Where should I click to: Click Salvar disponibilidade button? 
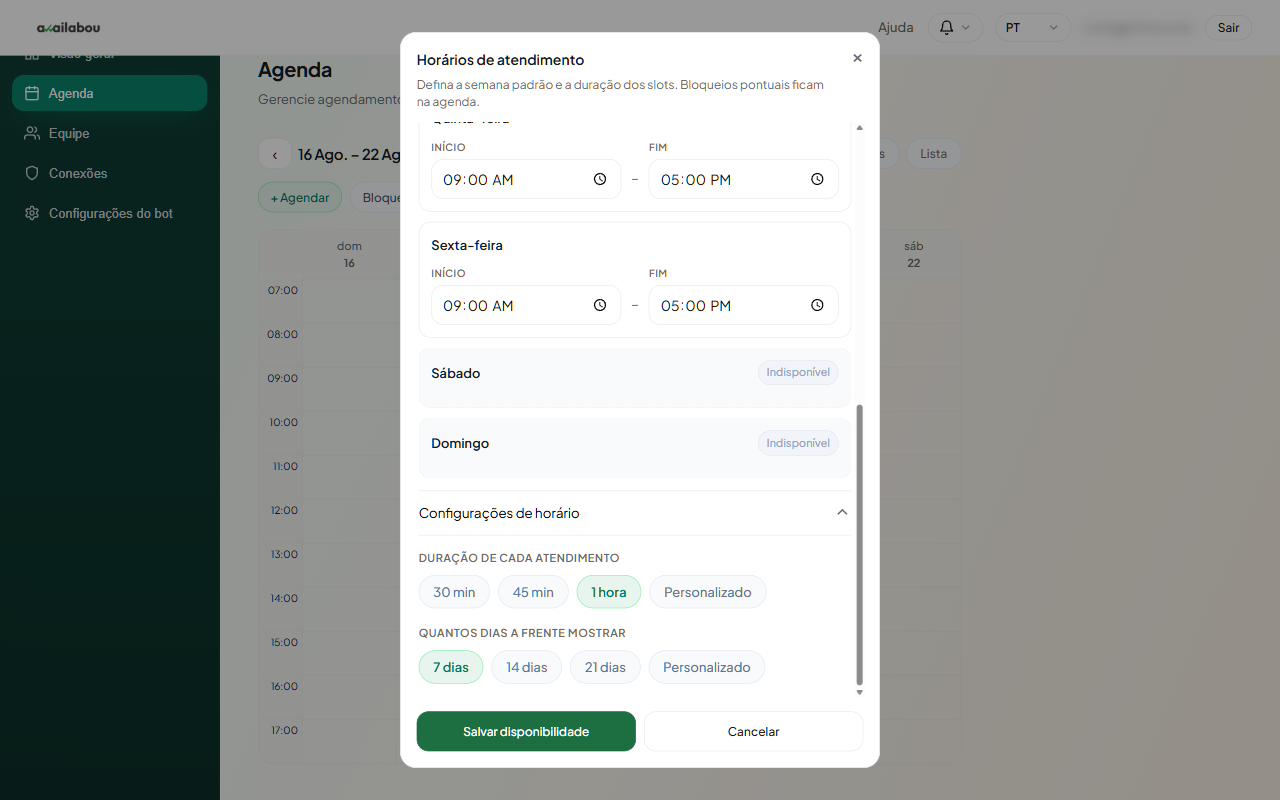tap(526, 731)
